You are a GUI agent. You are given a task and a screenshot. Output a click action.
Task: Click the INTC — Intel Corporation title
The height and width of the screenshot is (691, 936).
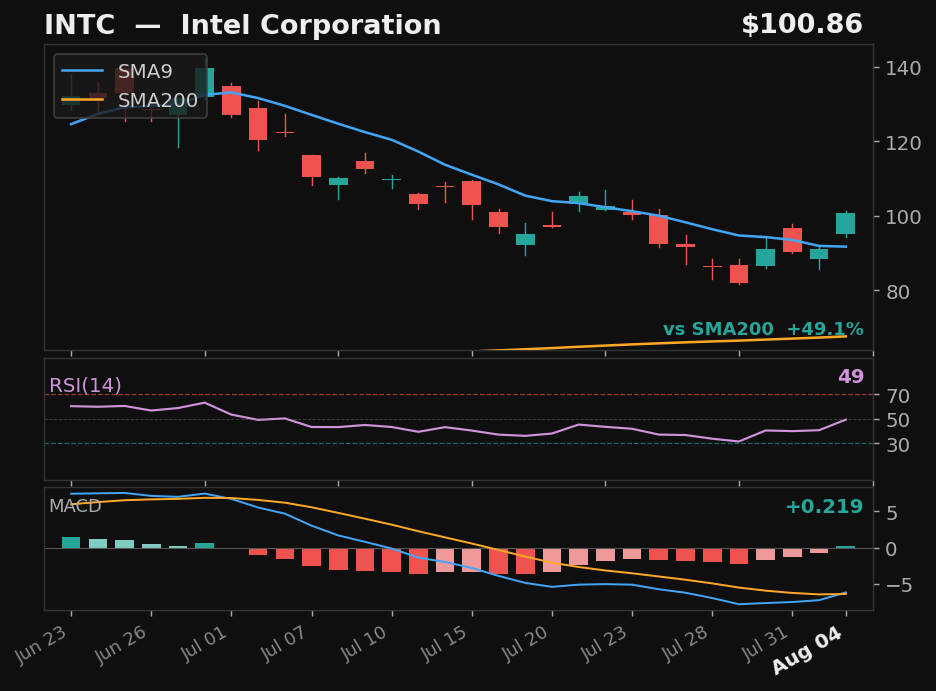coord(242,25)
